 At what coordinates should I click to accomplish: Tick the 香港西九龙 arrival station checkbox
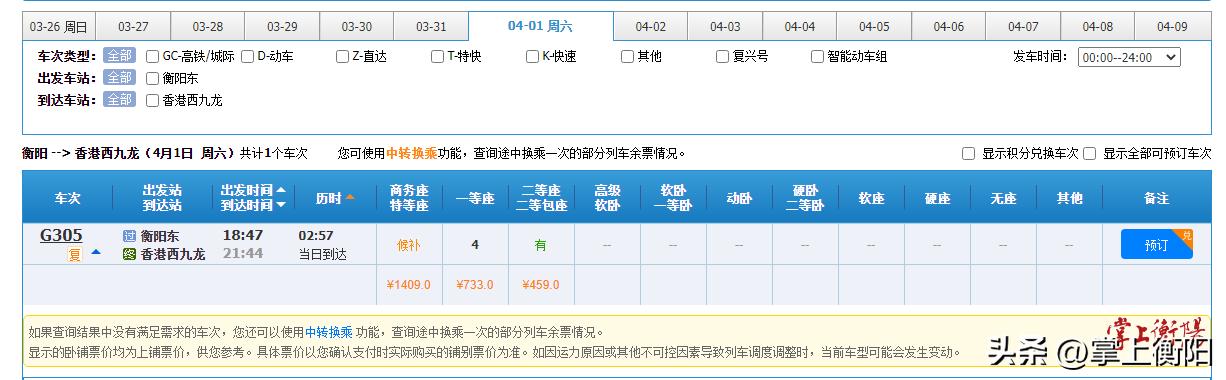point(153,100)
